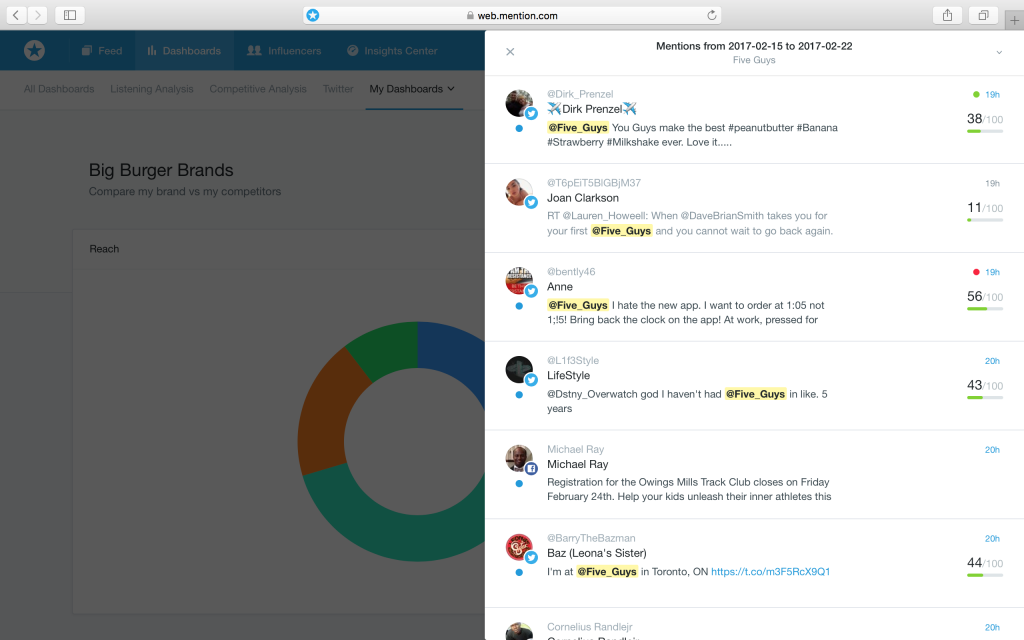The height and width of the screenshot is (640, 1024).
Task: Click Michael Ray's avatar
Action: pos(519,458)
